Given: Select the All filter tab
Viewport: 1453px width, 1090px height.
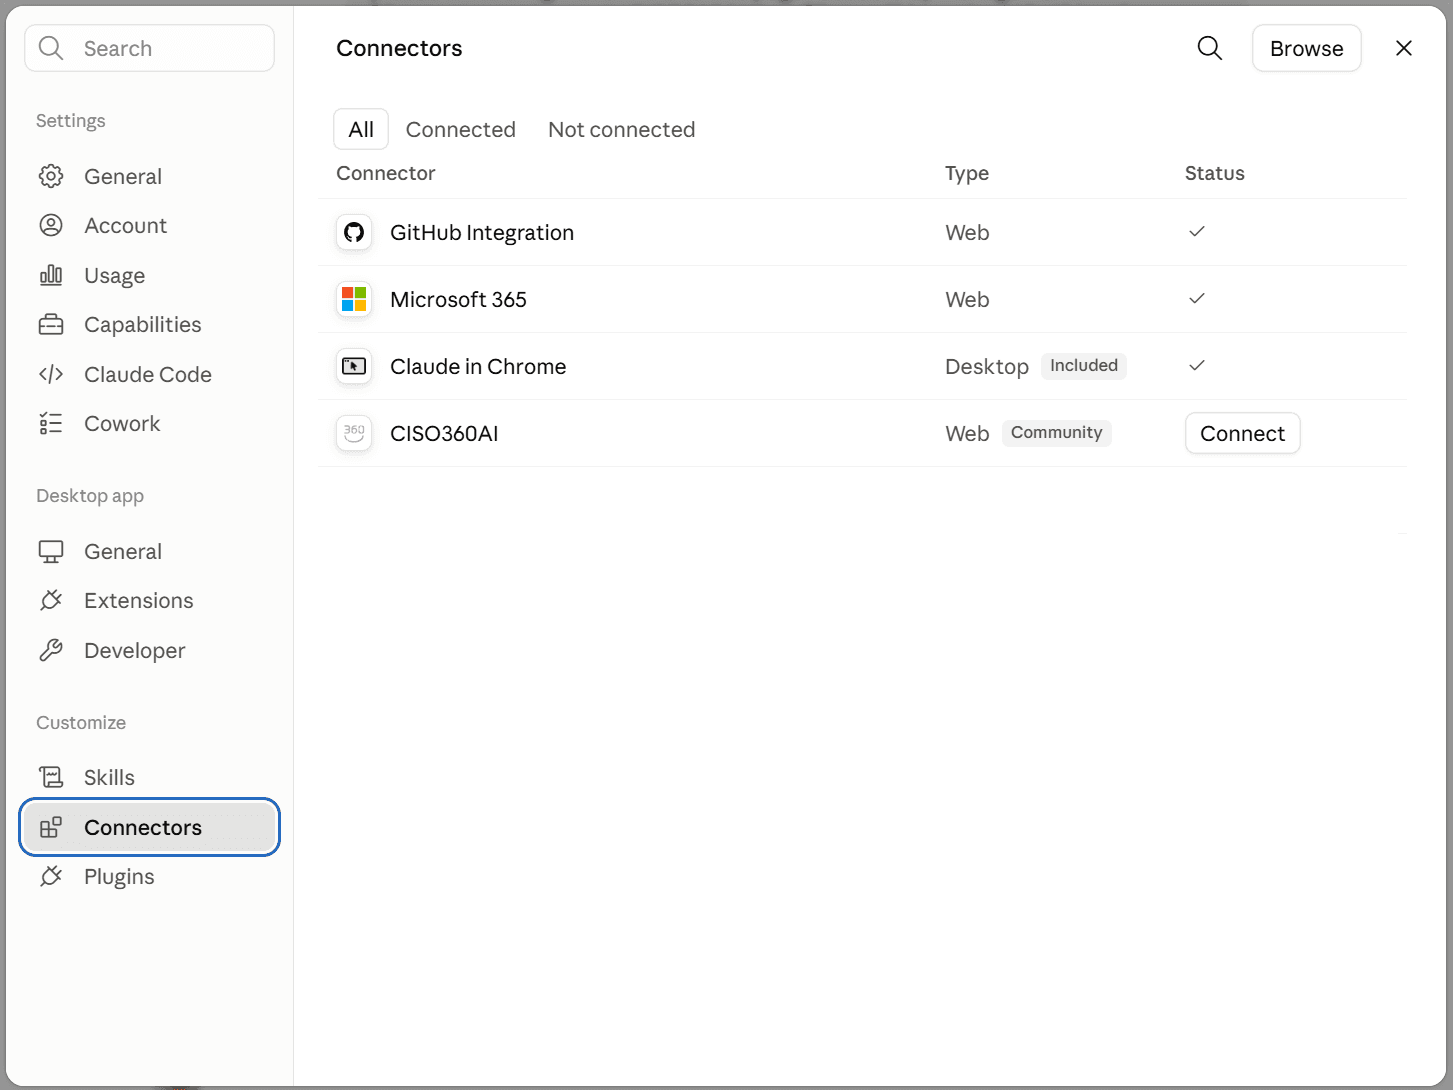Looking at the screenshot, I should click(x=361, y=129).
